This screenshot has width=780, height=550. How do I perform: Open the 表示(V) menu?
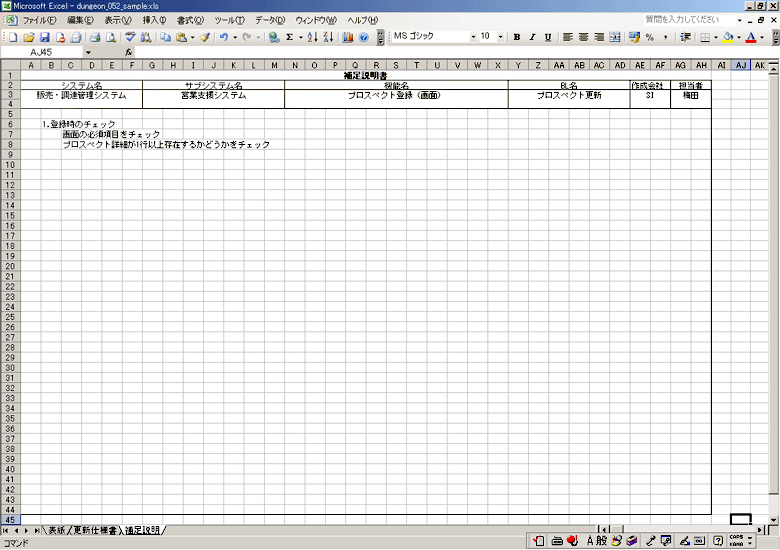[x=118, y=20]
